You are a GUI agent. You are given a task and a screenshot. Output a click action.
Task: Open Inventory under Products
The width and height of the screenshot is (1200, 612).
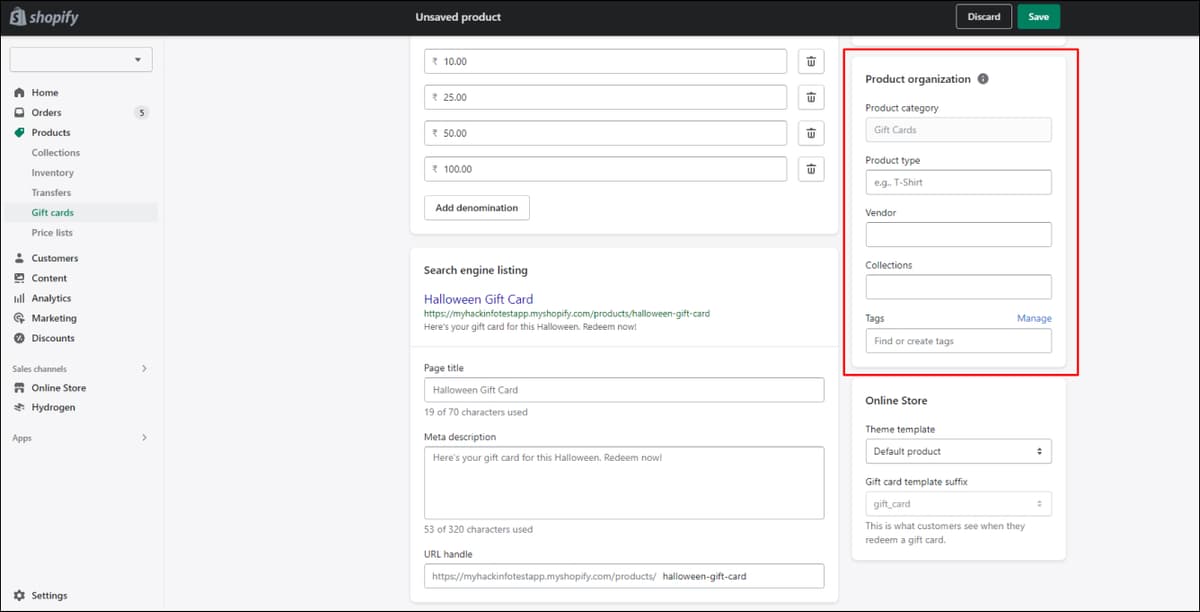pyautogui.click(x=52, y=172)
